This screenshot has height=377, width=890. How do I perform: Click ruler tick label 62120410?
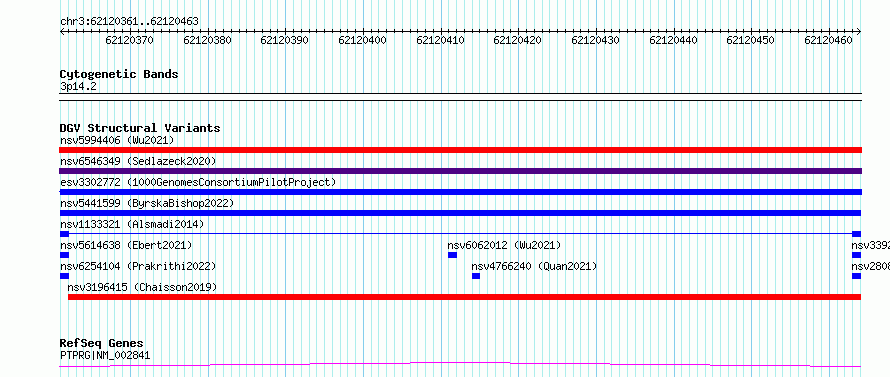pos(440,40)
